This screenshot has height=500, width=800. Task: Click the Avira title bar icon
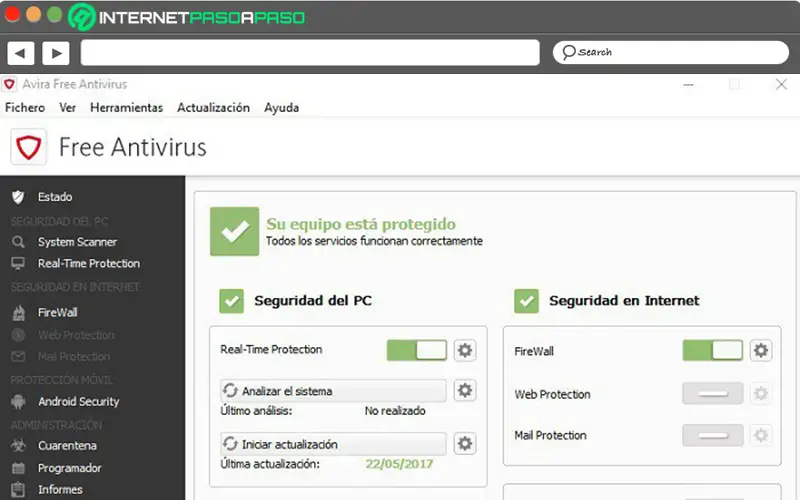click(x=9, y=84)
